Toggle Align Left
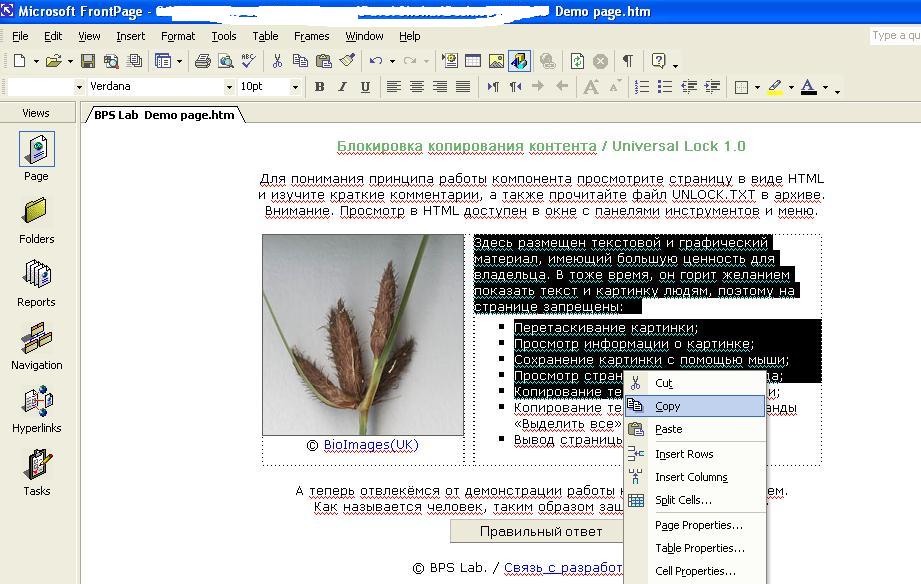Screen dimensions: 921x584 tap(394, 87)
